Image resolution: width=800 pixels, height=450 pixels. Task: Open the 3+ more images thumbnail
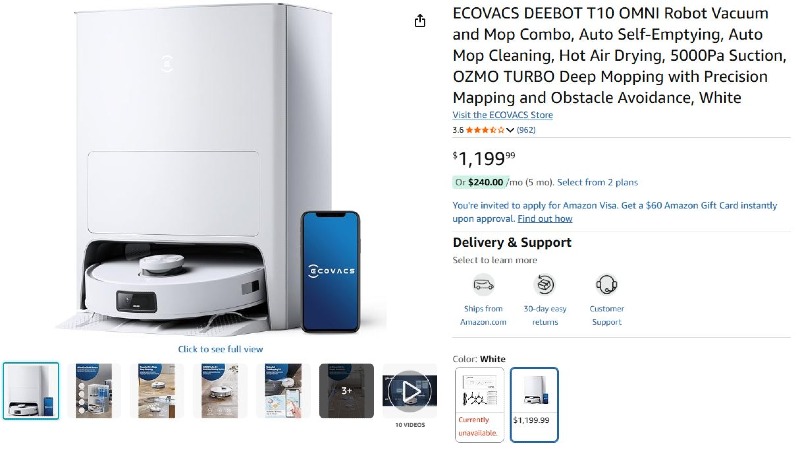tap(346, 391)
